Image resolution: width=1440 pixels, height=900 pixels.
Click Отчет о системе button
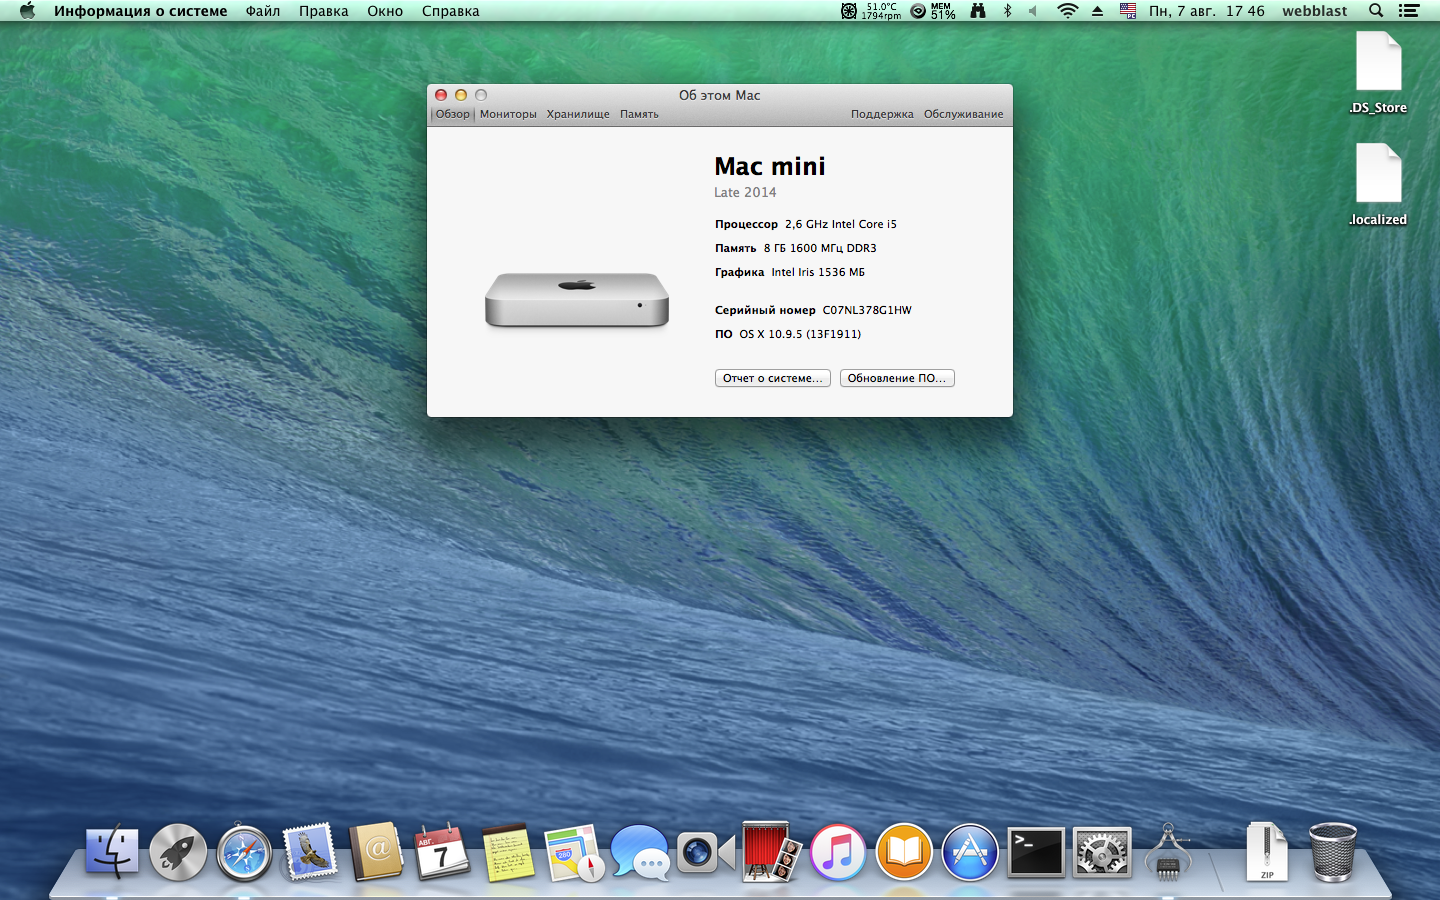773,378
